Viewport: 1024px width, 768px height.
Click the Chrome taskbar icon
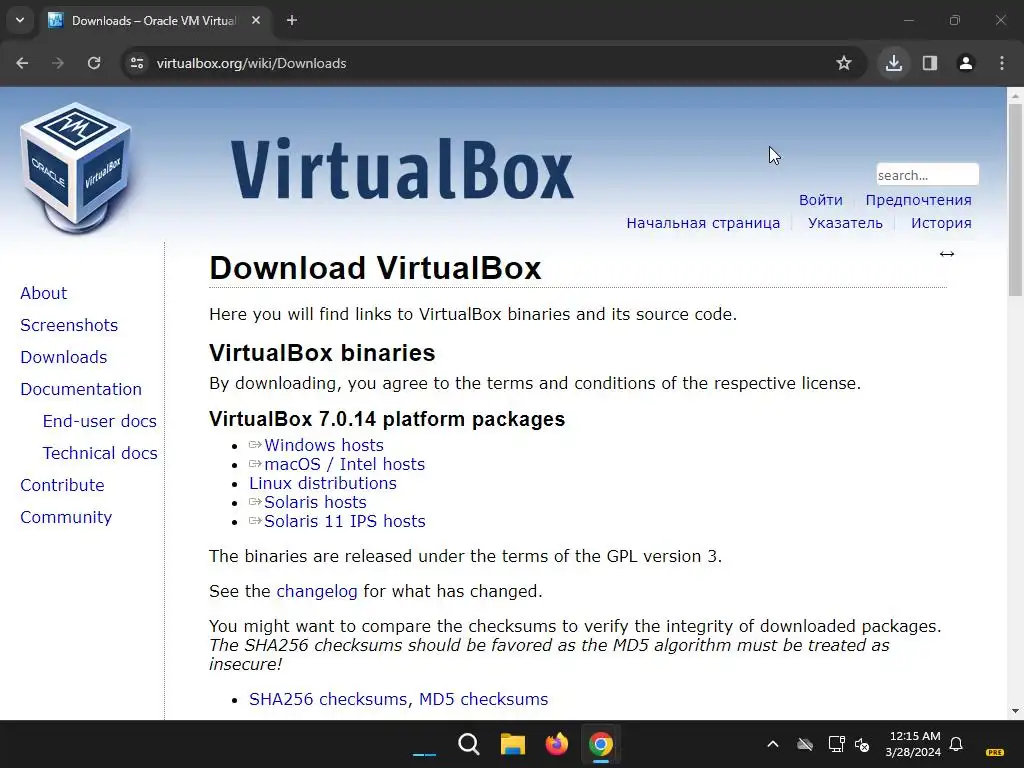[x=601, y=744]
